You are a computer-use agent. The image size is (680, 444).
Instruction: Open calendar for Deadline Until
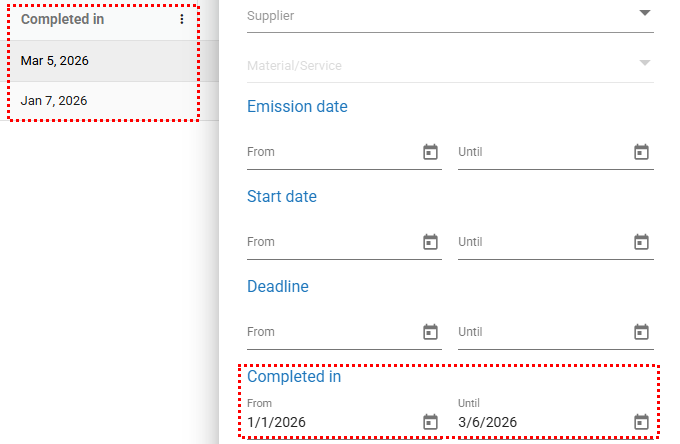pyautogui.click(x=641, y=332)
